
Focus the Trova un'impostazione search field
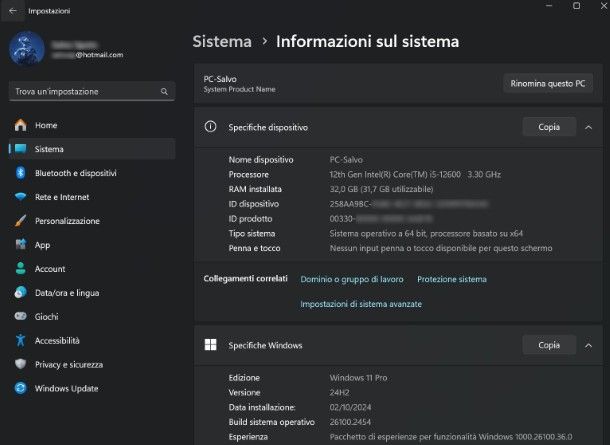[x=92, y=91]
